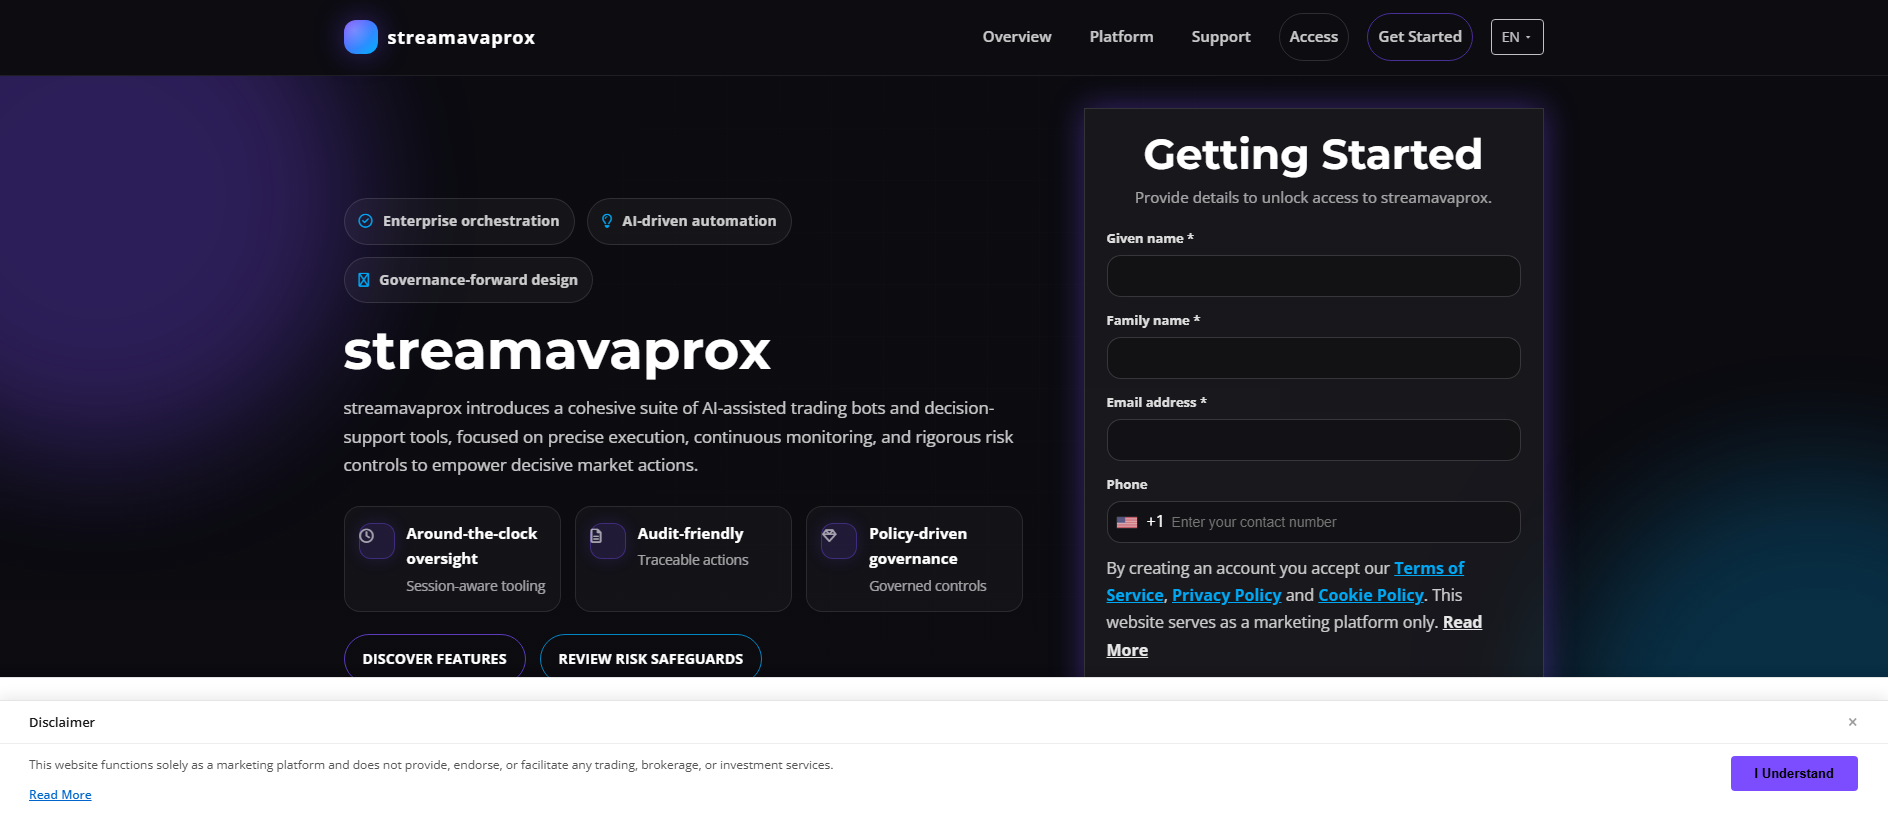Open the Overview menu item
Image resolution: width=1888 pixels, height=818 pixels.
[x=1017, y=37]
